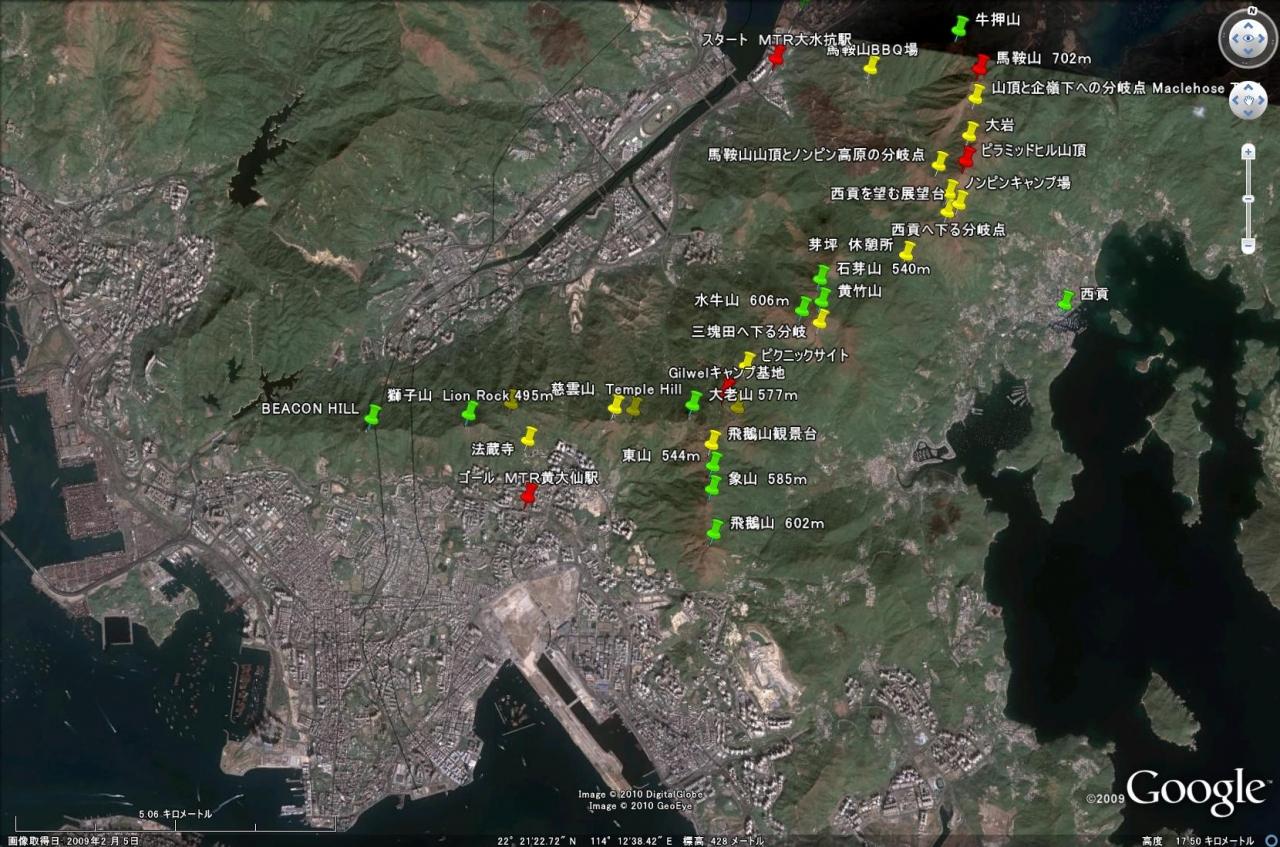The image size is (1280, 847).
Task: Click the green pin for 西貢
Action: (1066, 300)
